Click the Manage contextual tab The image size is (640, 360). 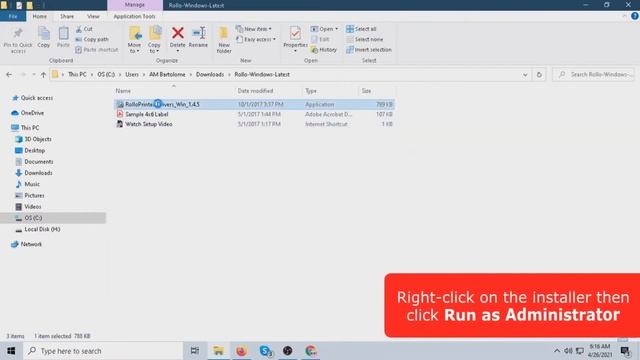[x=135, y=5]
